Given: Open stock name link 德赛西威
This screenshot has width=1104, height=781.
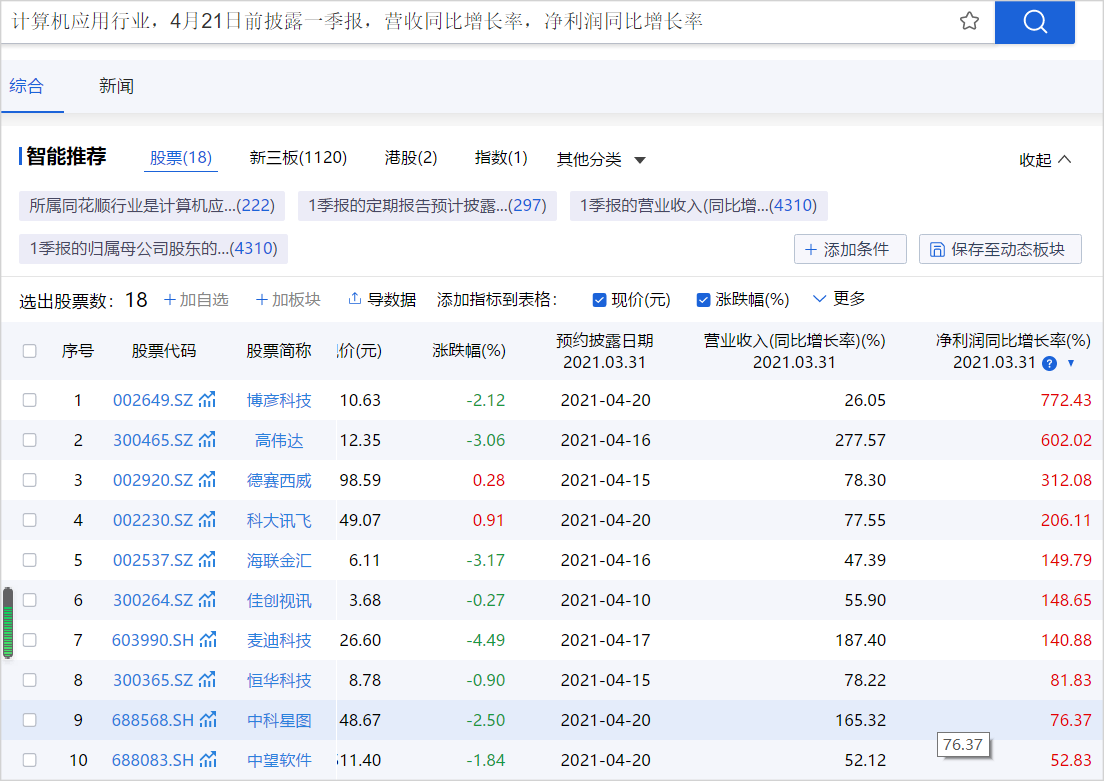Looking at the screenshot, I should coord(279,481).
